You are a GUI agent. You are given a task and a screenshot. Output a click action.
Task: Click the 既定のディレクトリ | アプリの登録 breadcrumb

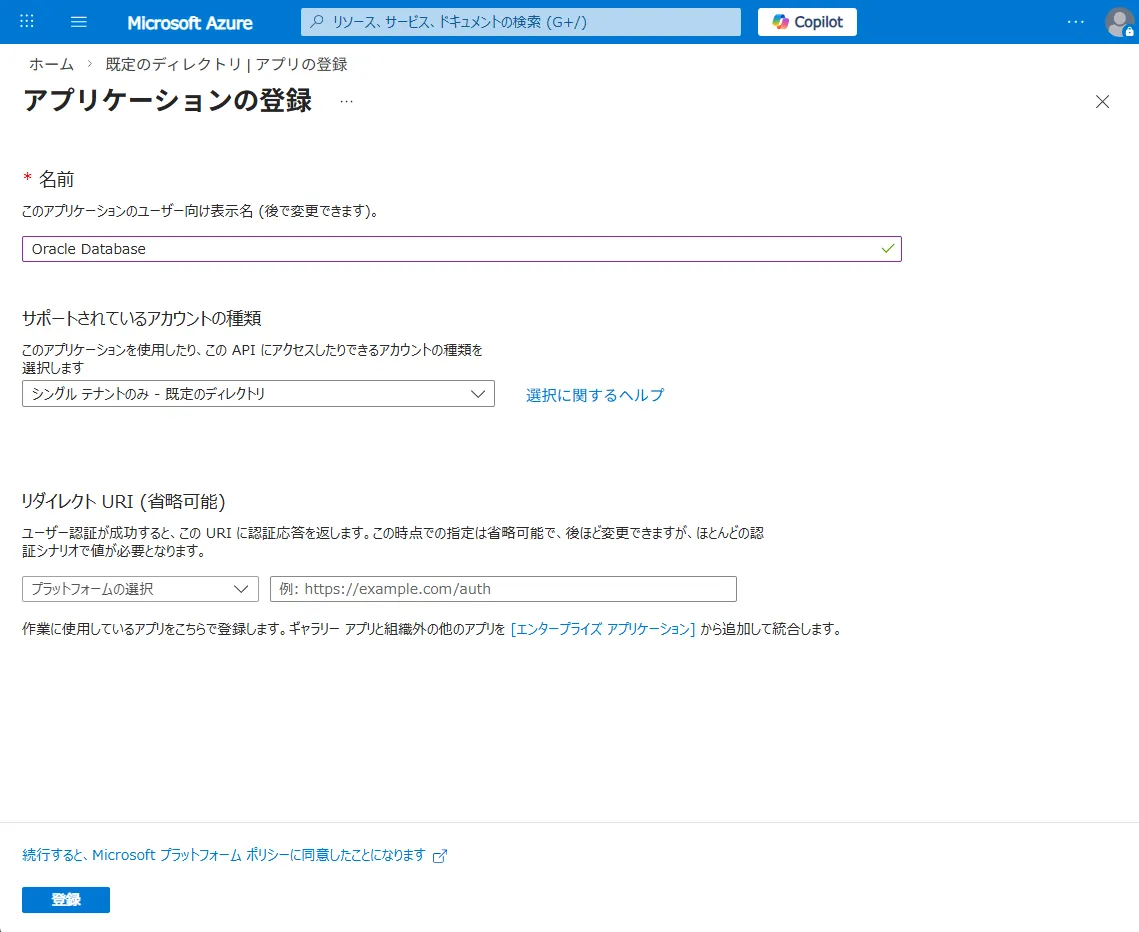coord(222,63)
